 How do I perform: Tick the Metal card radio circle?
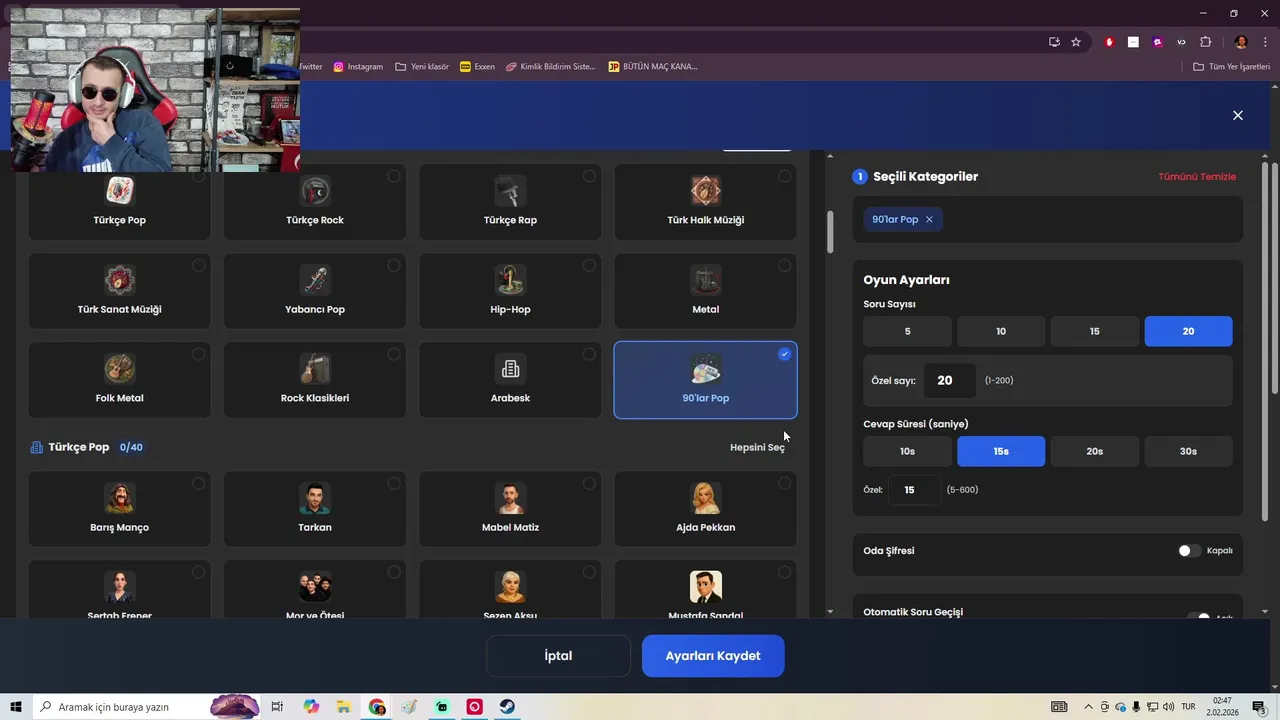point(784,265)
